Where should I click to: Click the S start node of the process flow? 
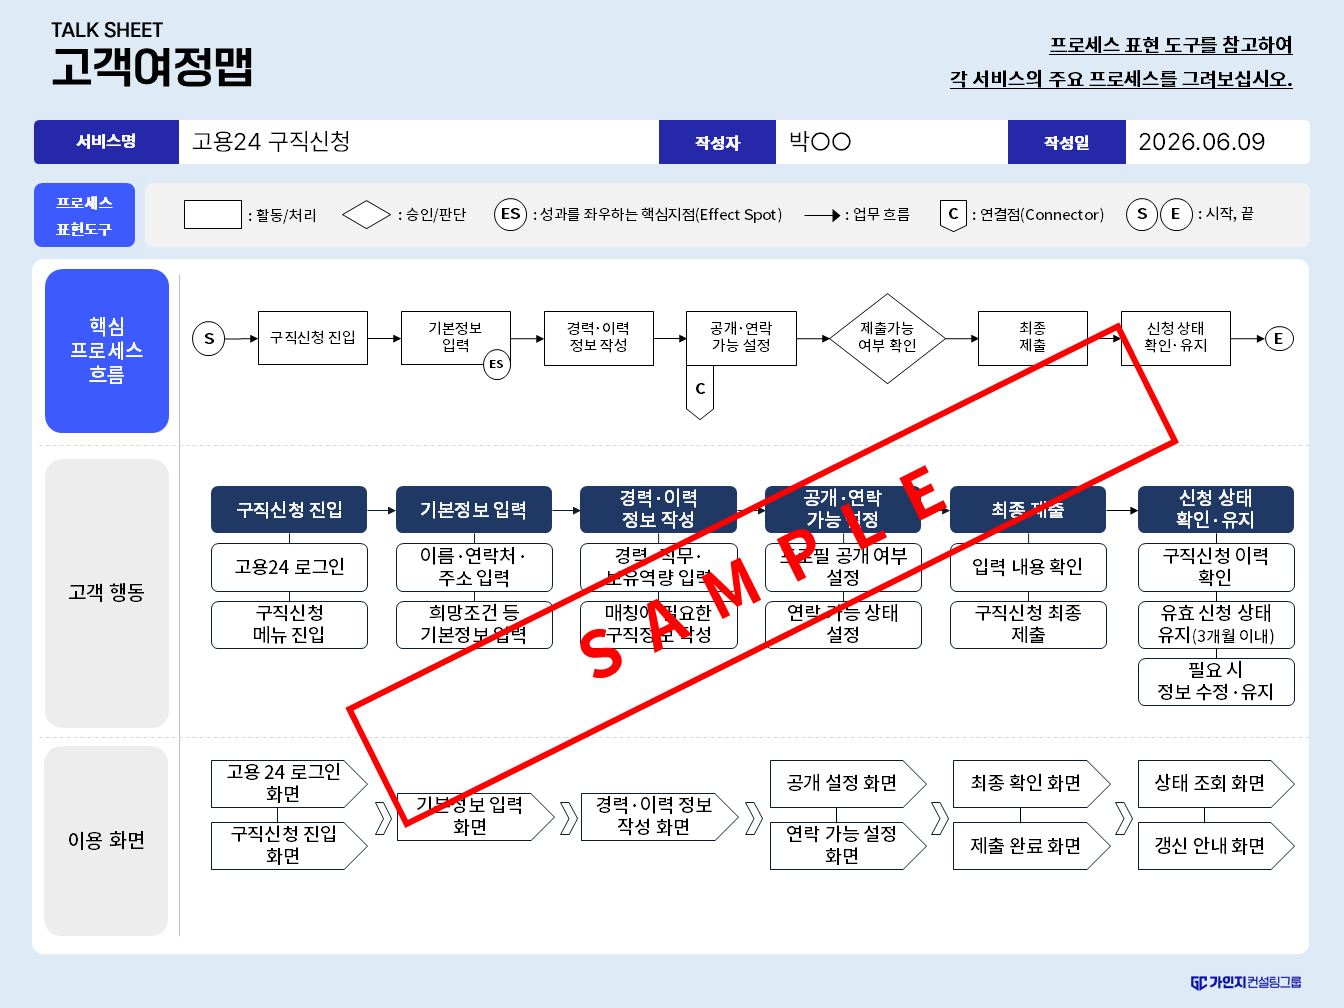click(208, 339)
